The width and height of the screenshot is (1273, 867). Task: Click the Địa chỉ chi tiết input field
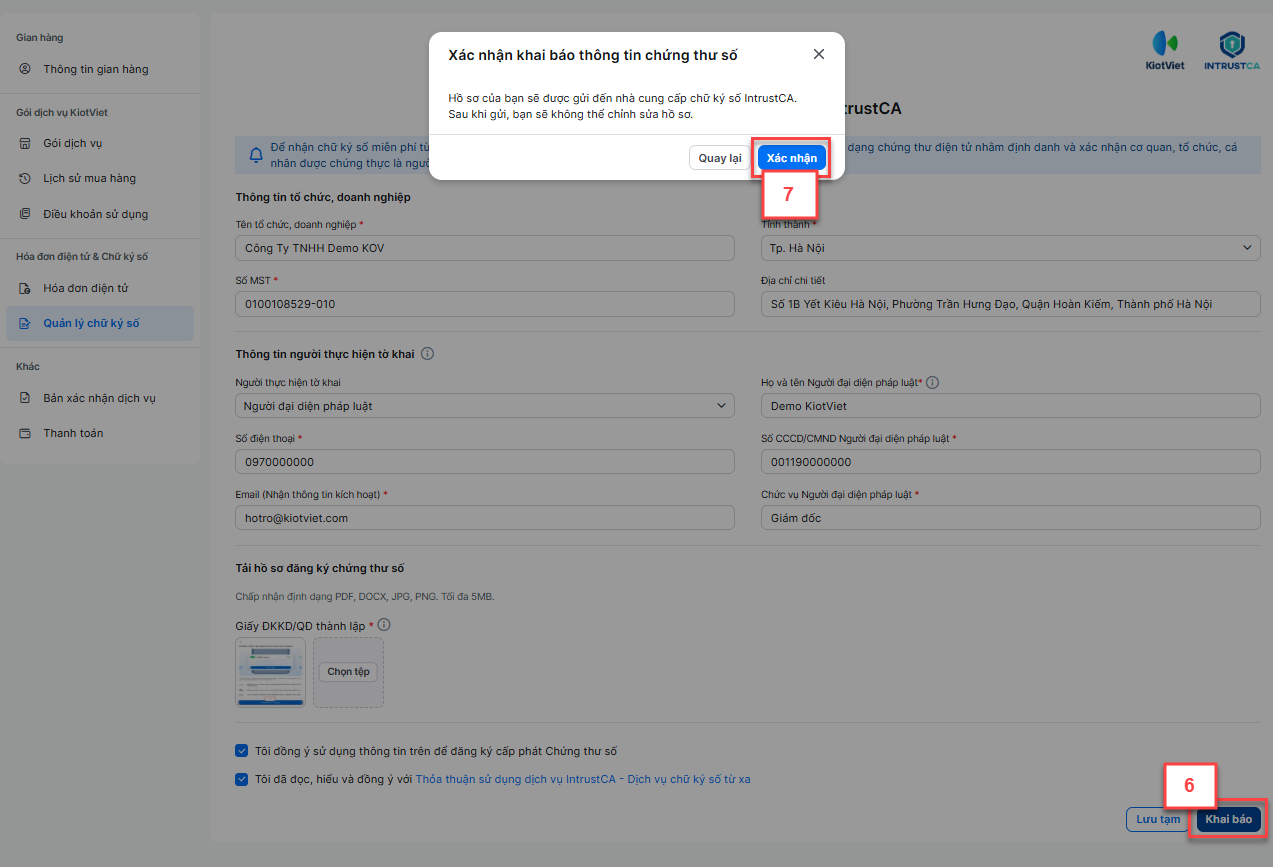[1010, 304]
